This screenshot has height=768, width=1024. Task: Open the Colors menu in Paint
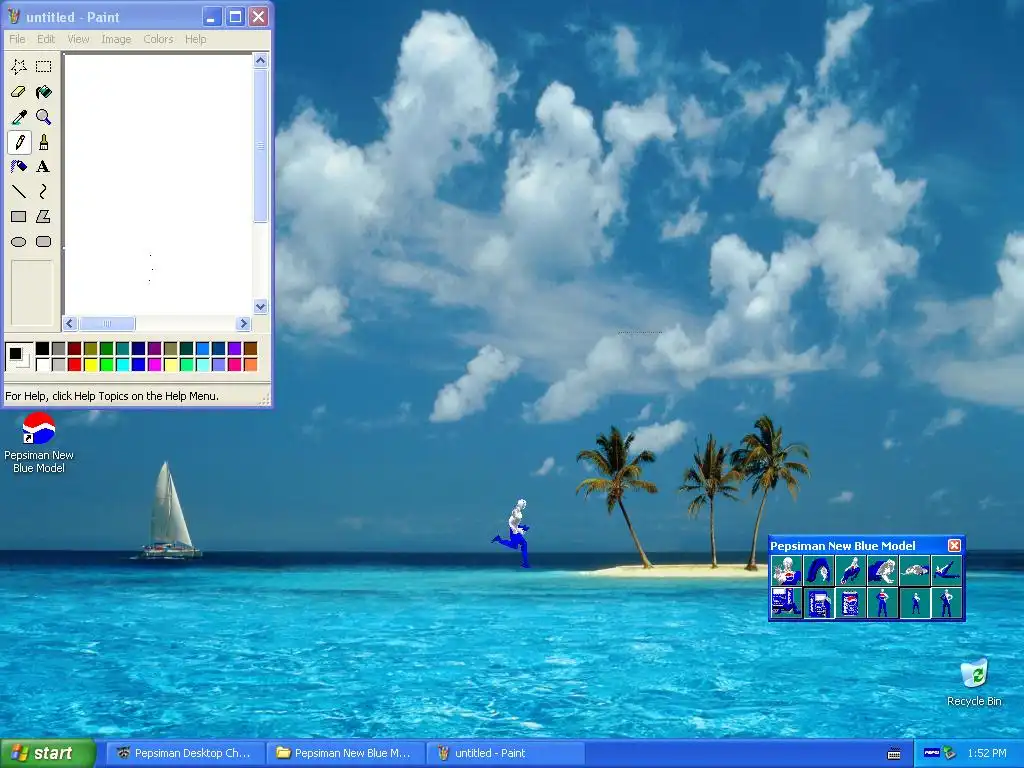tap(158, 39)
